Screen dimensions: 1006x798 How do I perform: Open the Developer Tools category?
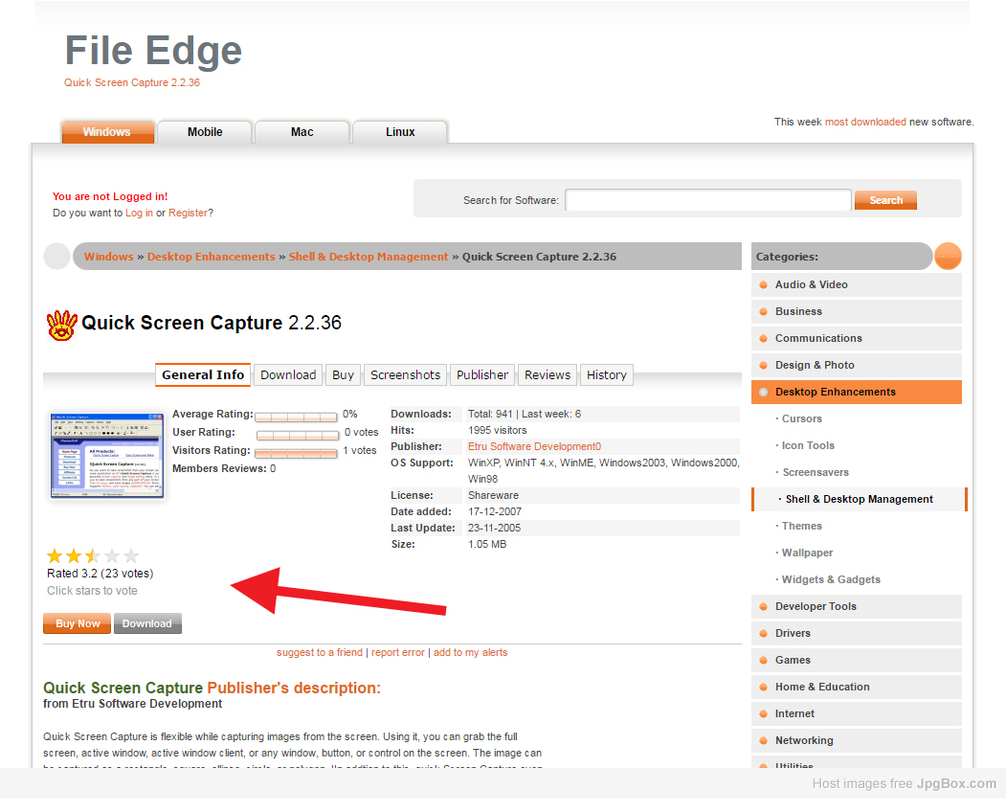pyautogui.click(x=857, y=607)
